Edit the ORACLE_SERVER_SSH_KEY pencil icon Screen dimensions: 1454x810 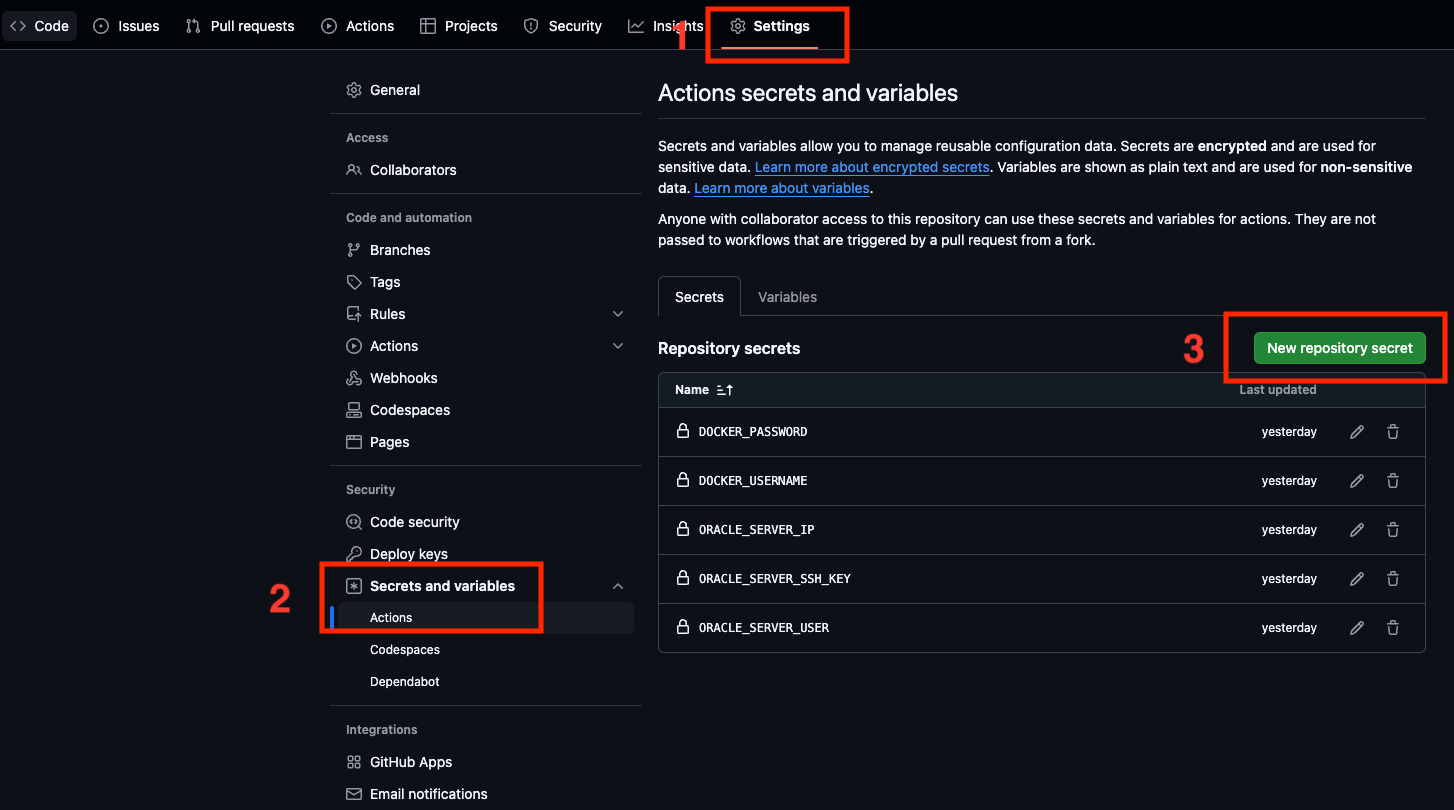coord(1357,579)
